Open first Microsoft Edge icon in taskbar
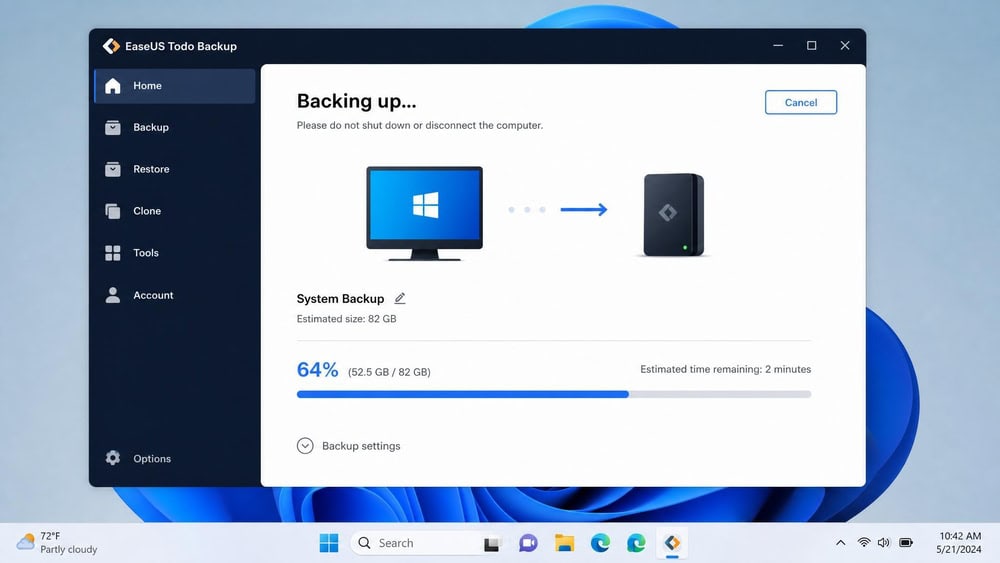 point(600,543)
